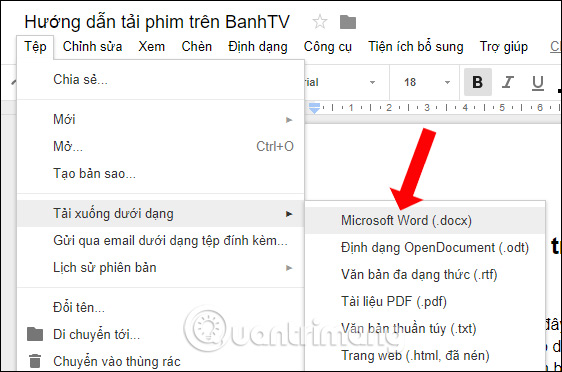562x372 pixels.
Task: Toggle underline with the U icon
Action: point(538,82)
